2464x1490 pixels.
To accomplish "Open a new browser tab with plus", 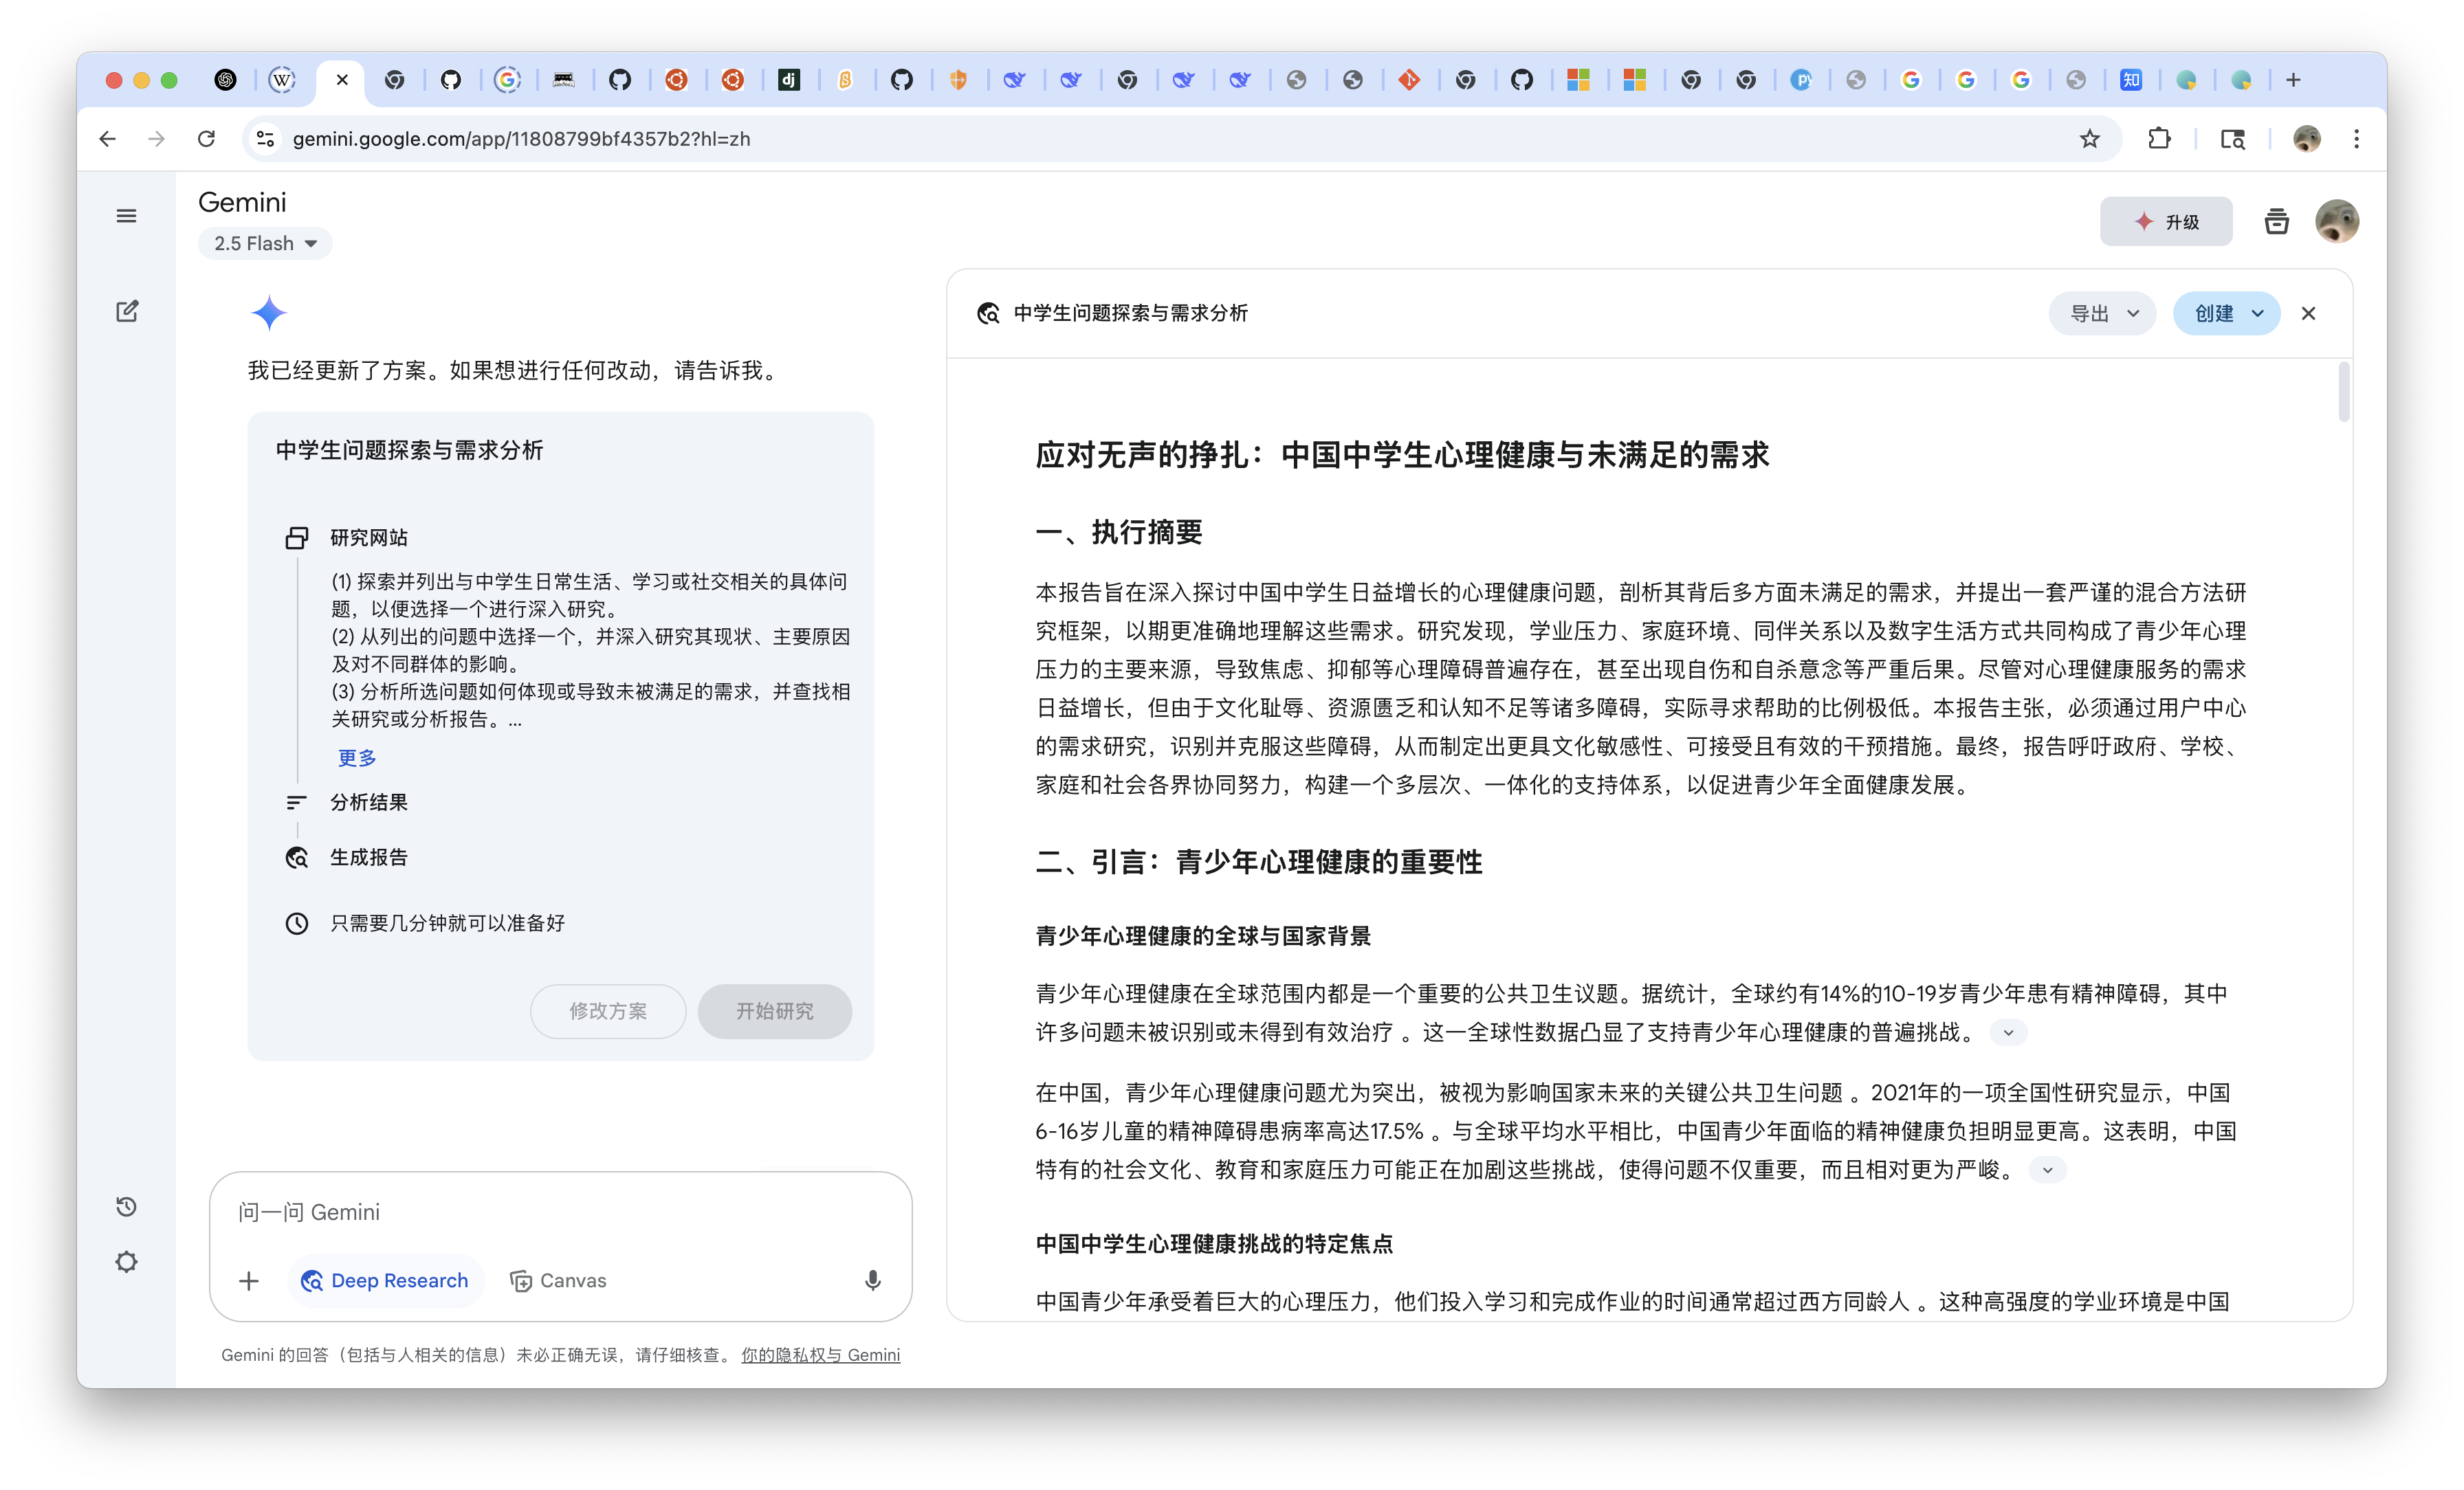I will (x=2294, y=80).
